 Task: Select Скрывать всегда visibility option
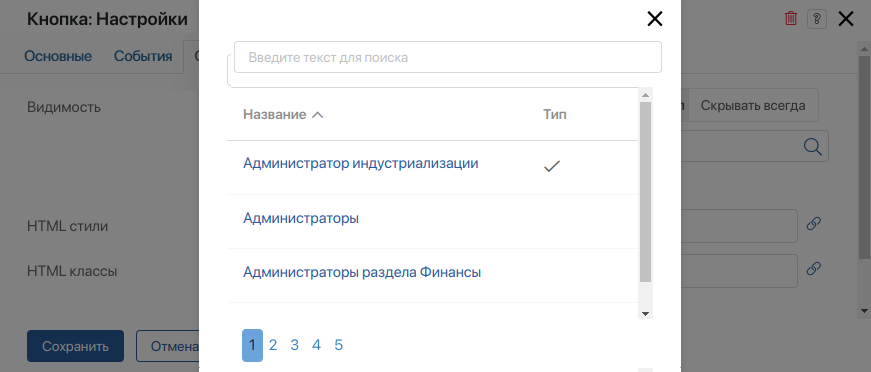point(753,105)
